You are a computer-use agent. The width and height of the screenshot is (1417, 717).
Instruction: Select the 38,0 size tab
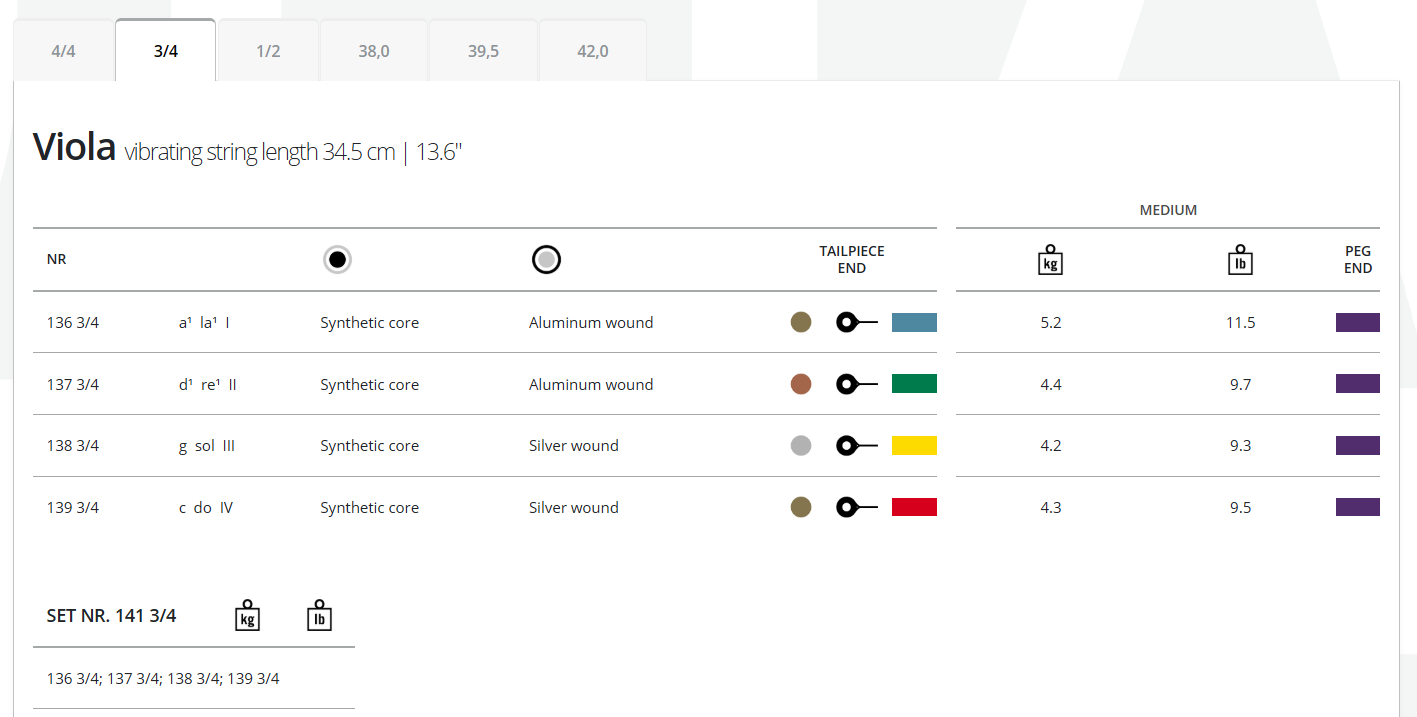[374, 51]
